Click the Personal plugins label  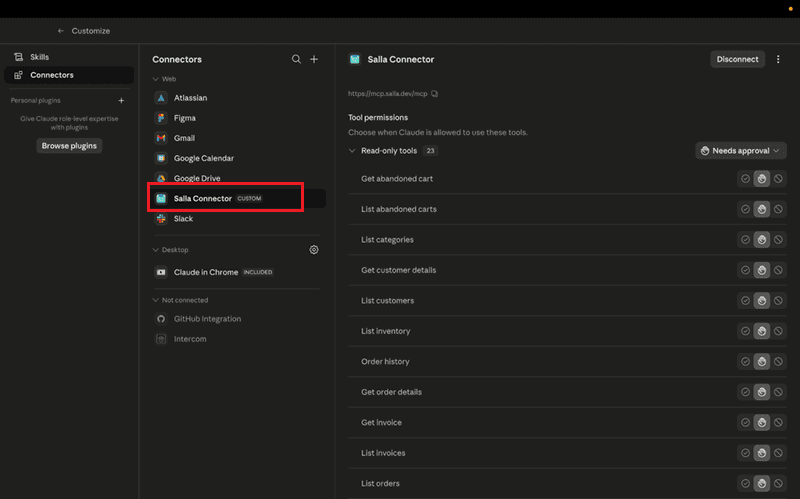(x=36, y=101)
